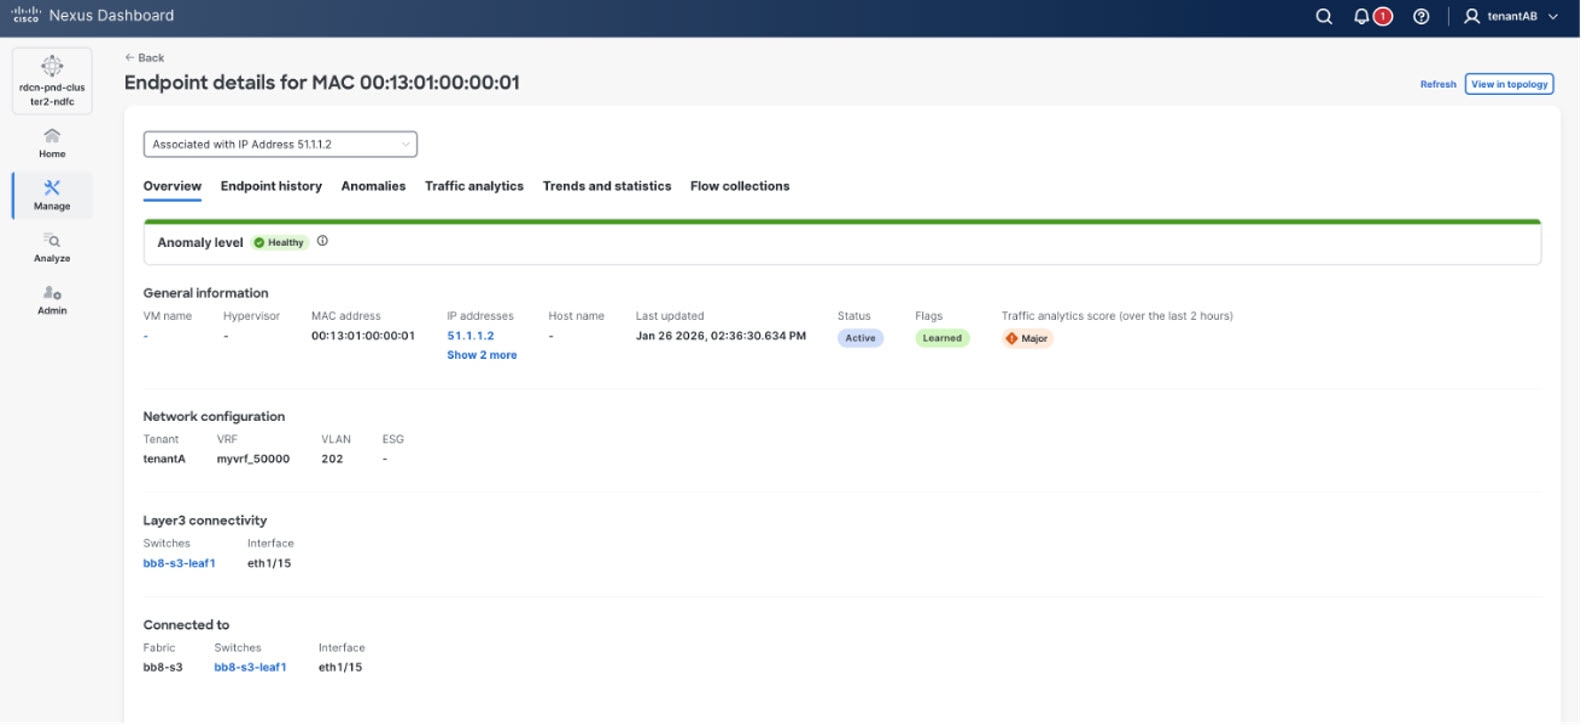Open bb8-s3-leaf1 under Connected to
The width and height of the screenshot is (1581, 725).
click(250, 667)
